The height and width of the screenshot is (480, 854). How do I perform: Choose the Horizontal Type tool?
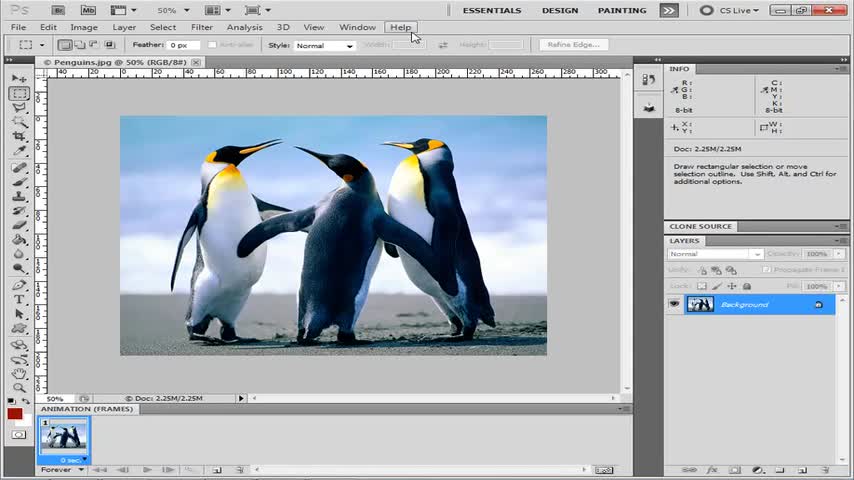tap(19, 299)
